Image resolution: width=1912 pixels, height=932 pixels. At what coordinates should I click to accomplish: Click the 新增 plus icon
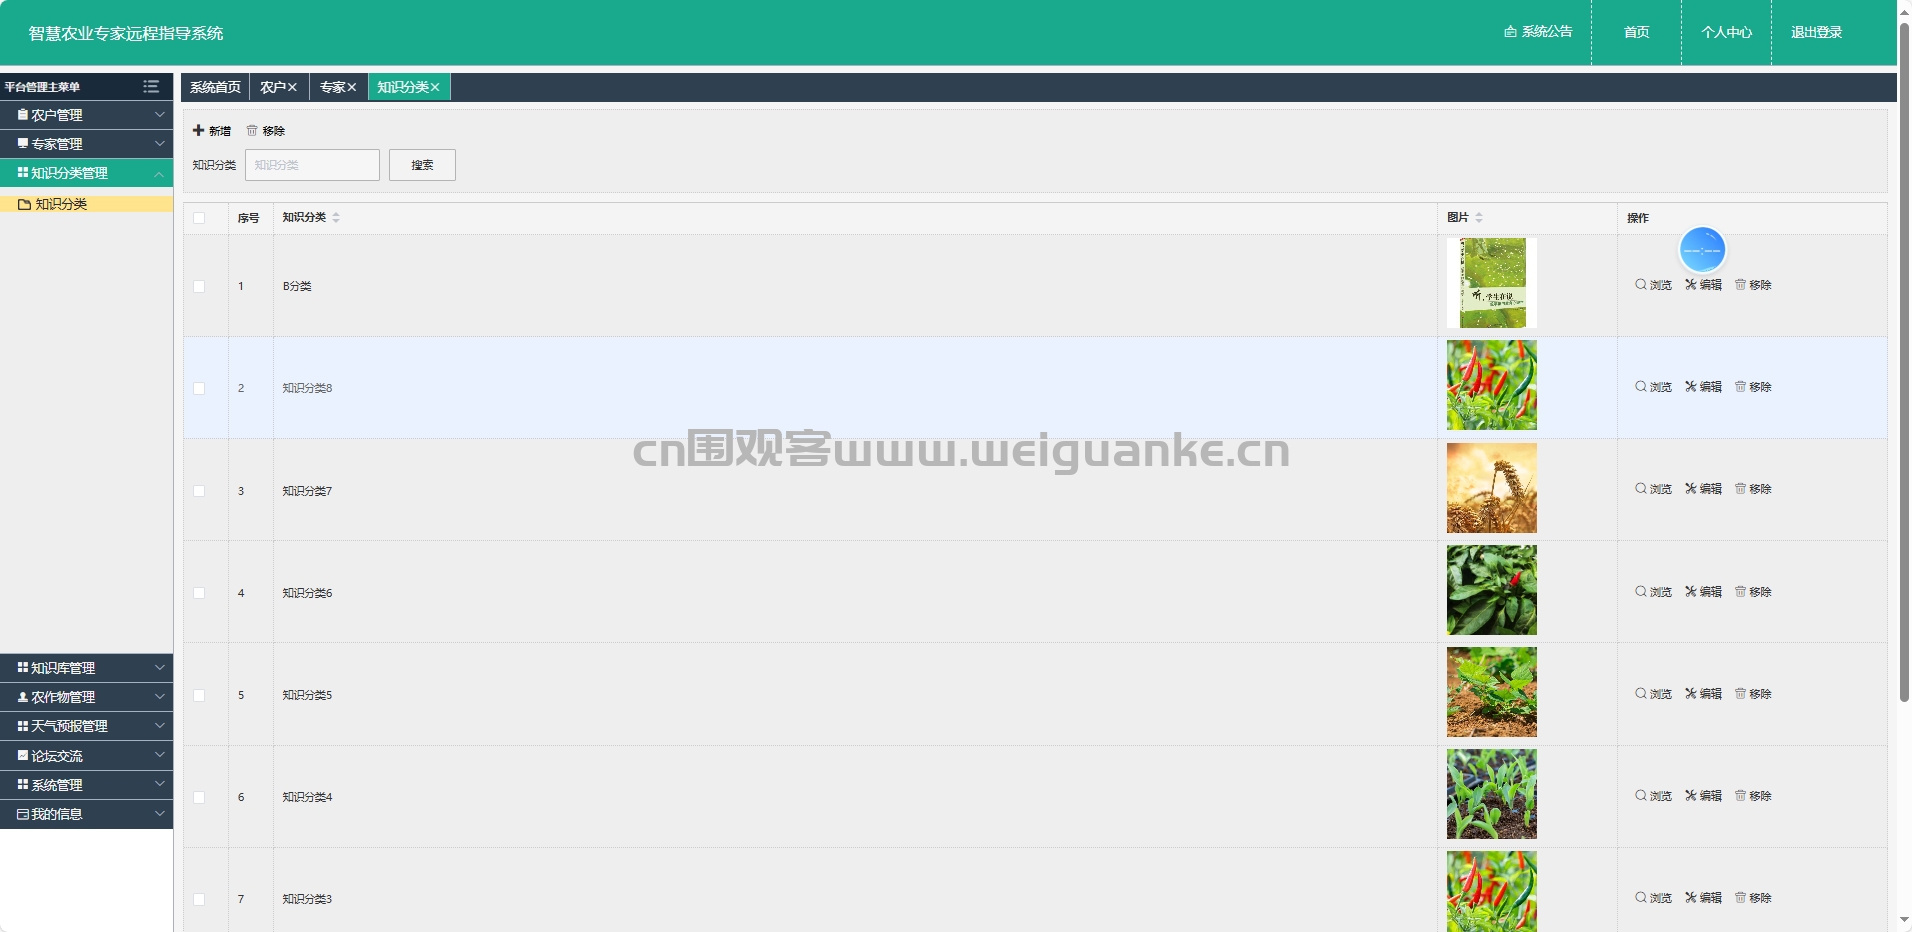[x=198, y=130]
